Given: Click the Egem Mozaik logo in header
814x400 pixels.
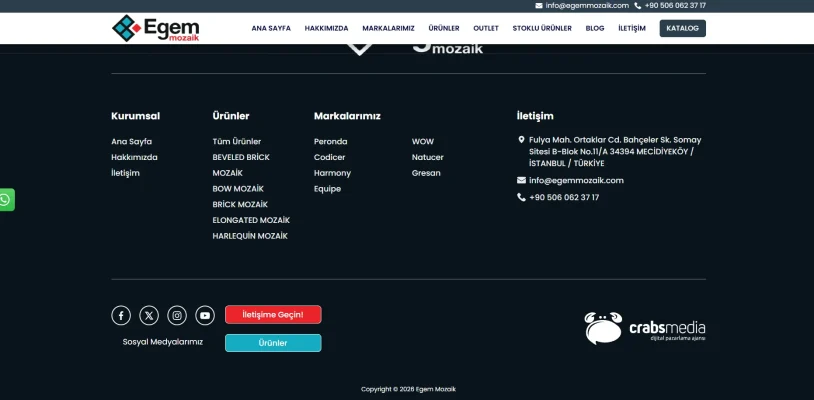Looking at the screenshot, I should [156, 28].
